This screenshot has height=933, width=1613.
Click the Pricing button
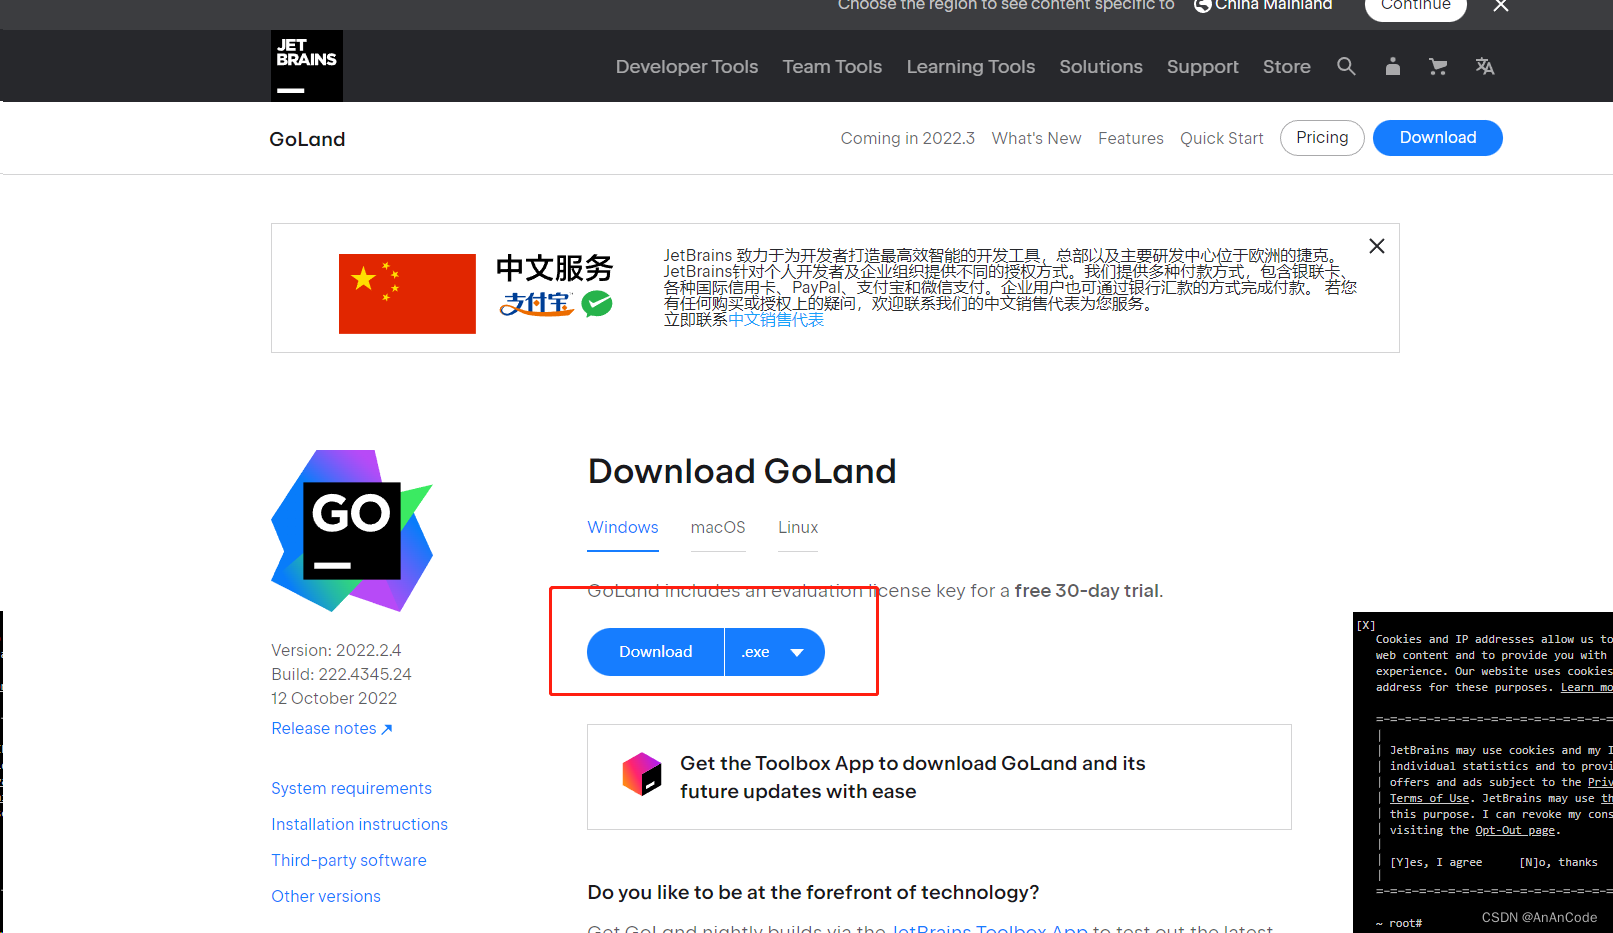pyautogui.click(x=1322, y=138)
